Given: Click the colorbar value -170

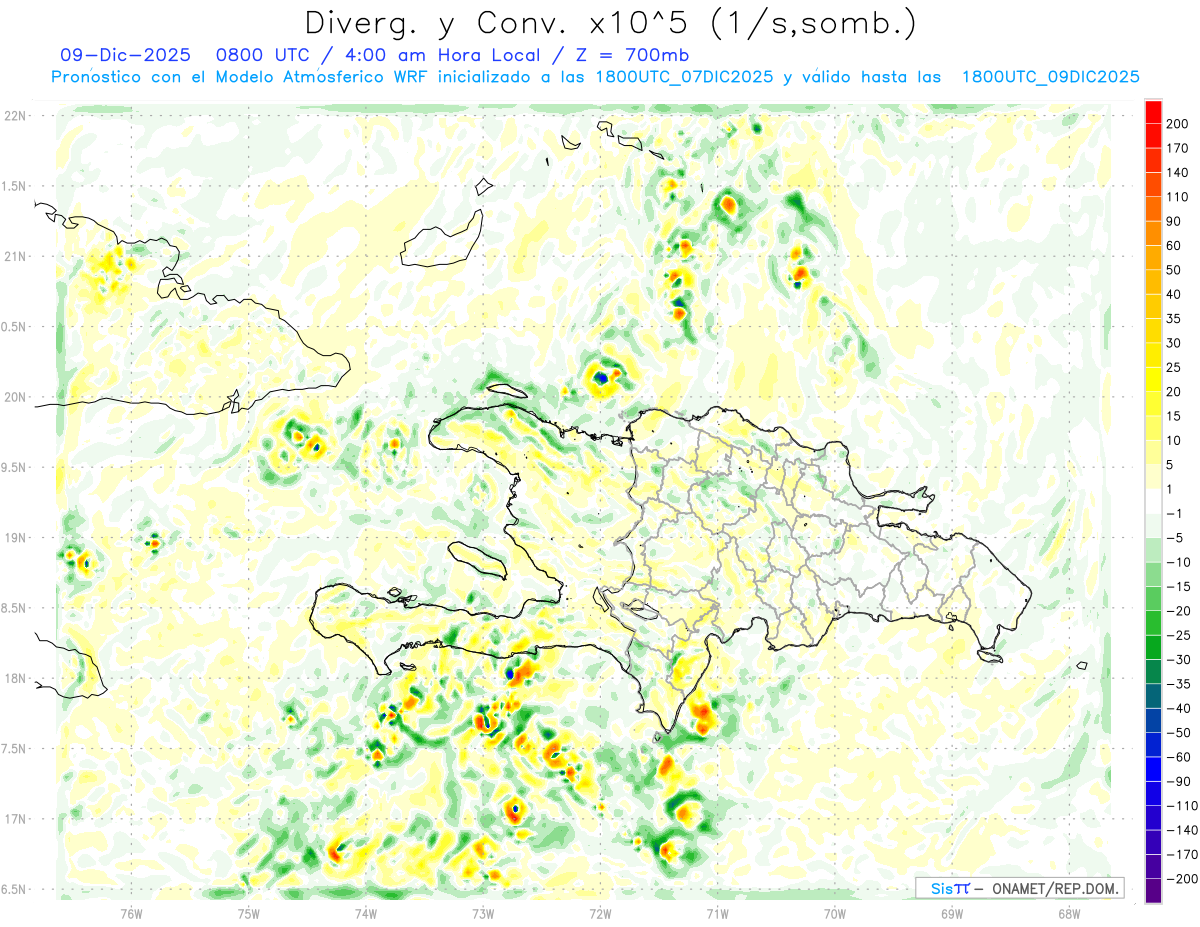Looking at the screenshot, I should pos(1182,854).
